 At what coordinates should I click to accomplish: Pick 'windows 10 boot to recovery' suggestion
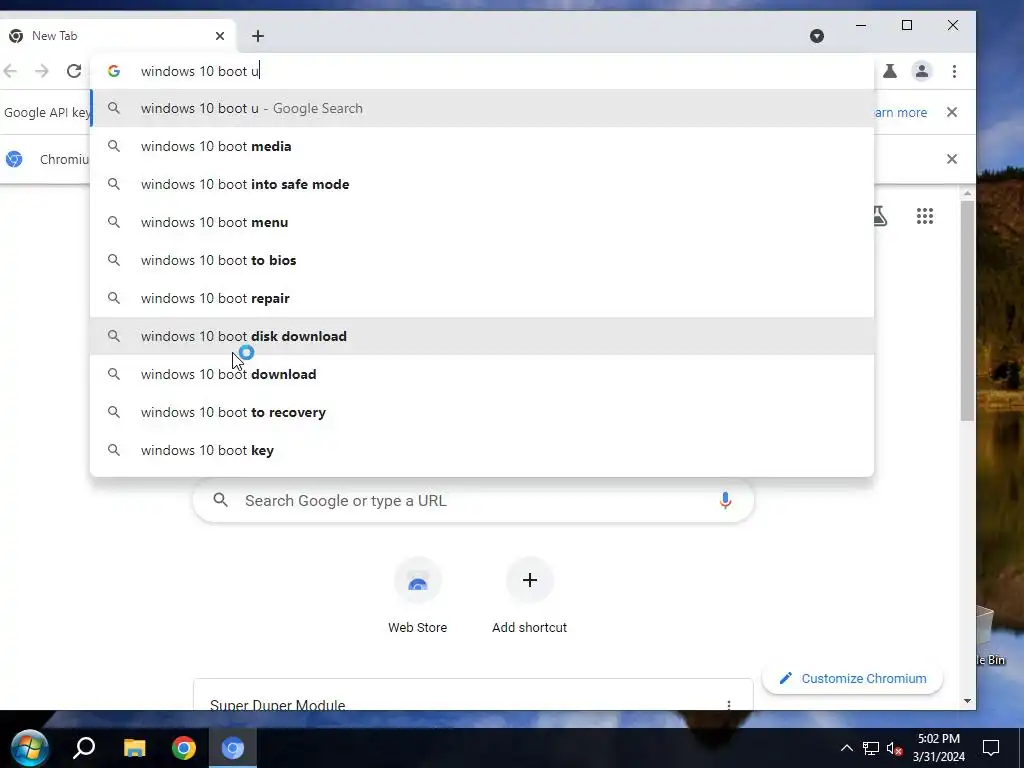click(482, 412)
